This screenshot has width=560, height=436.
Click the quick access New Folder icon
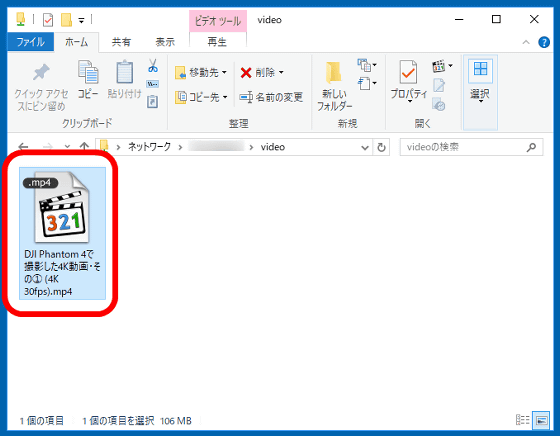point(66,20)
